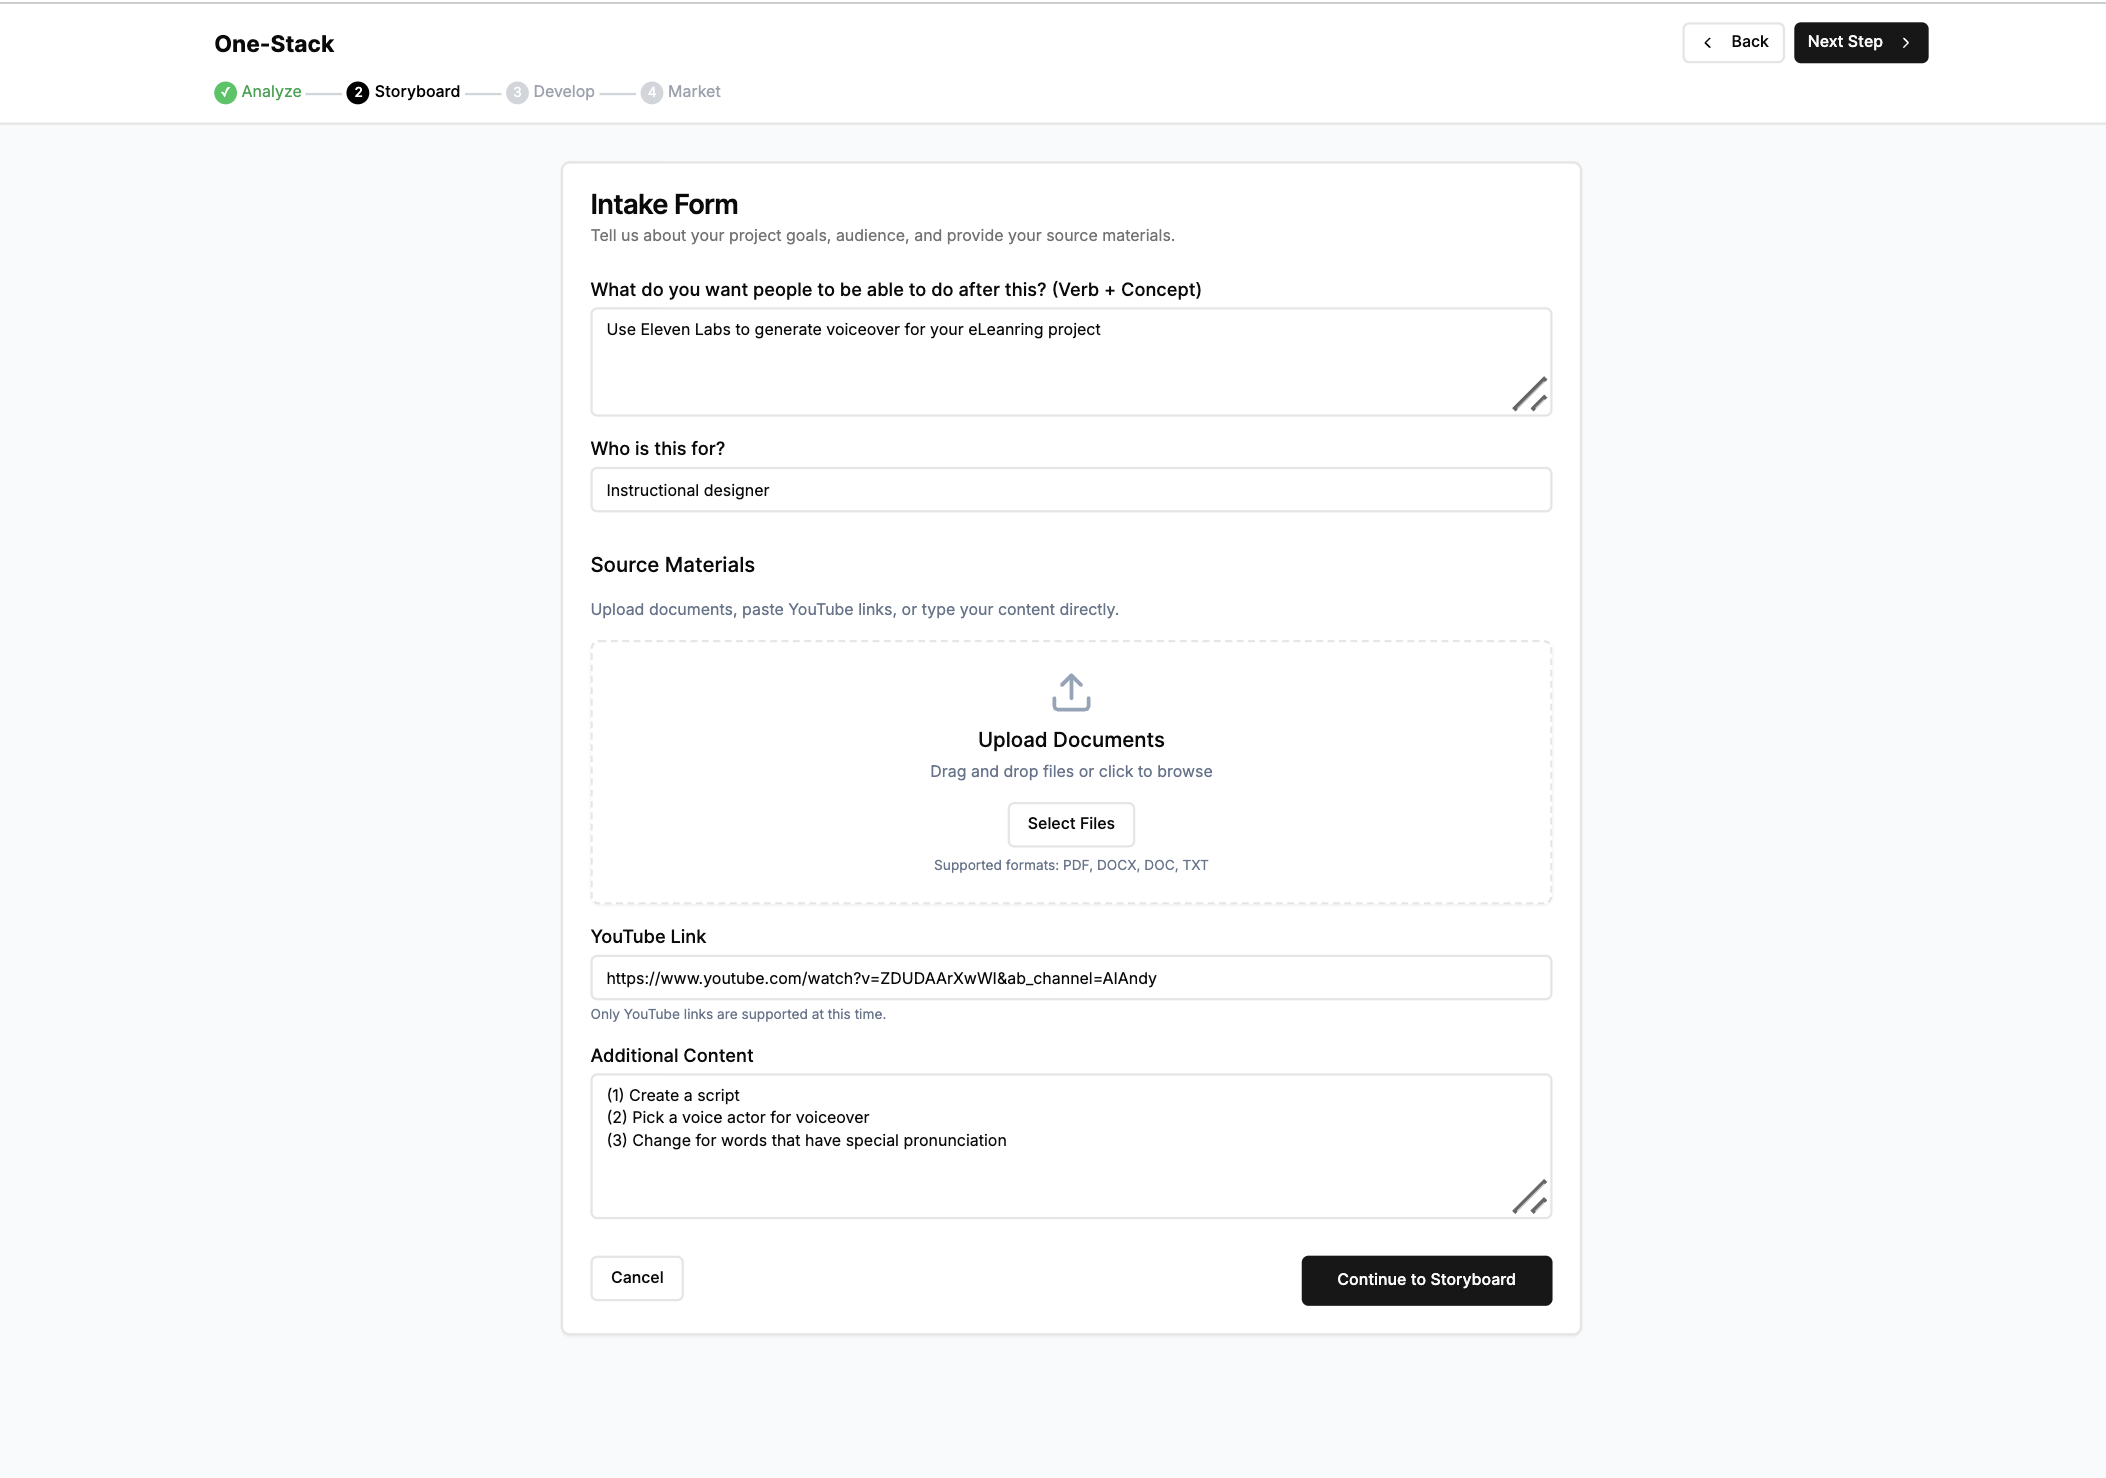Click the Next Step right chevron icon

tap(1906, 42)
